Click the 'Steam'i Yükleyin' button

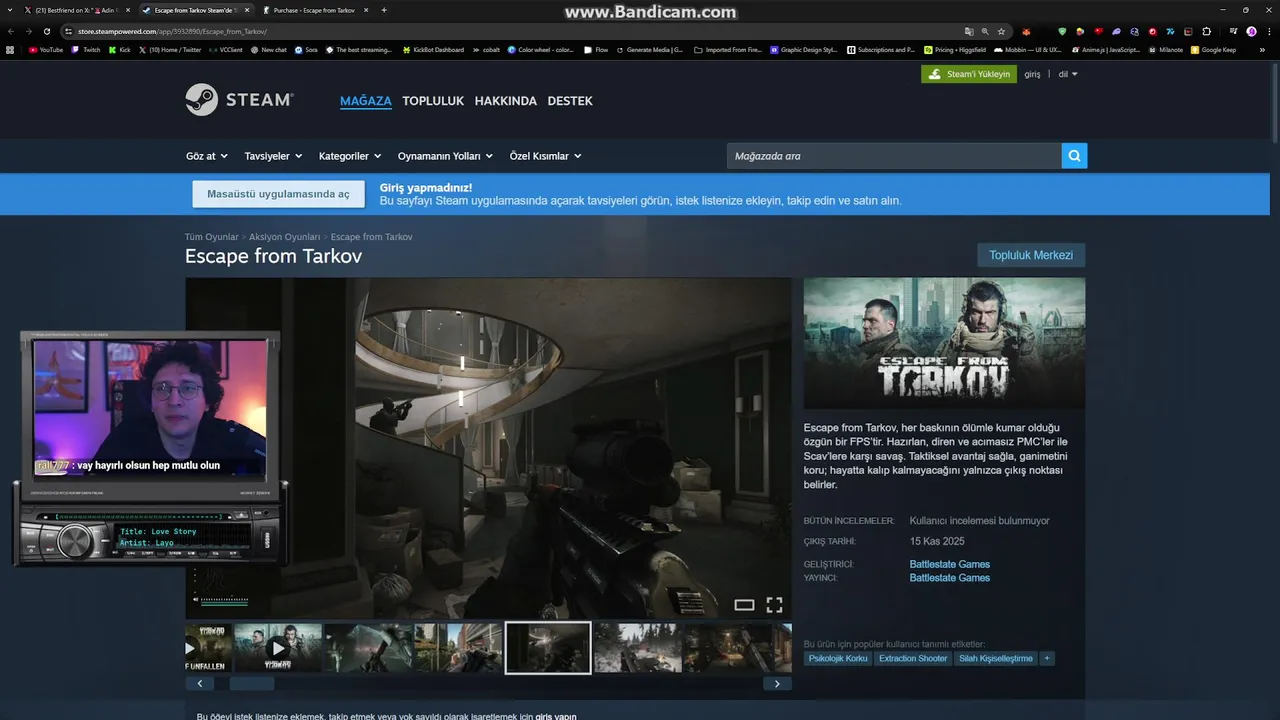pos(969,74)
